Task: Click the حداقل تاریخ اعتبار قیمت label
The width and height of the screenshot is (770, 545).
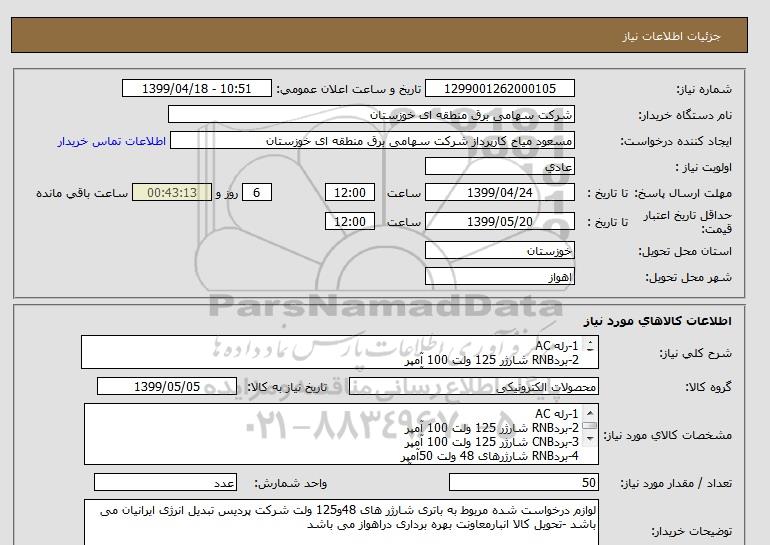Action: (x=688, y=222)
